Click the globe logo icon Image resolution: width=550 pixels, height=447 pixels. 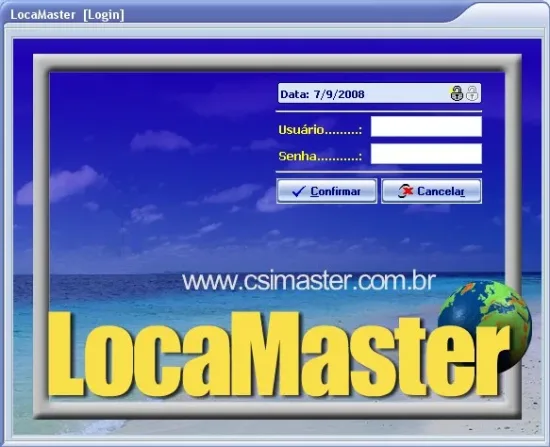485,326
